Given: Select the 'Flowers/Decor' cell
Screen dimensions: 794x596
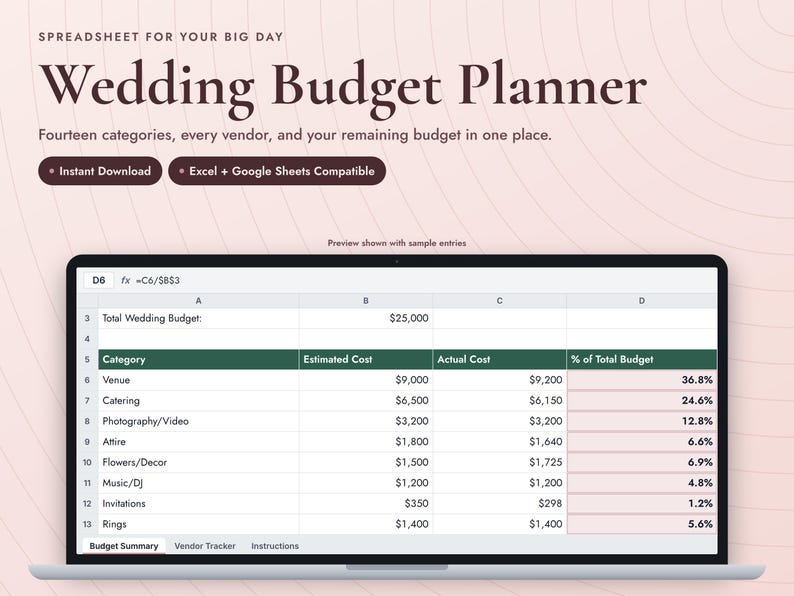Looking at the screenshot, I should (x=198, y=462).
